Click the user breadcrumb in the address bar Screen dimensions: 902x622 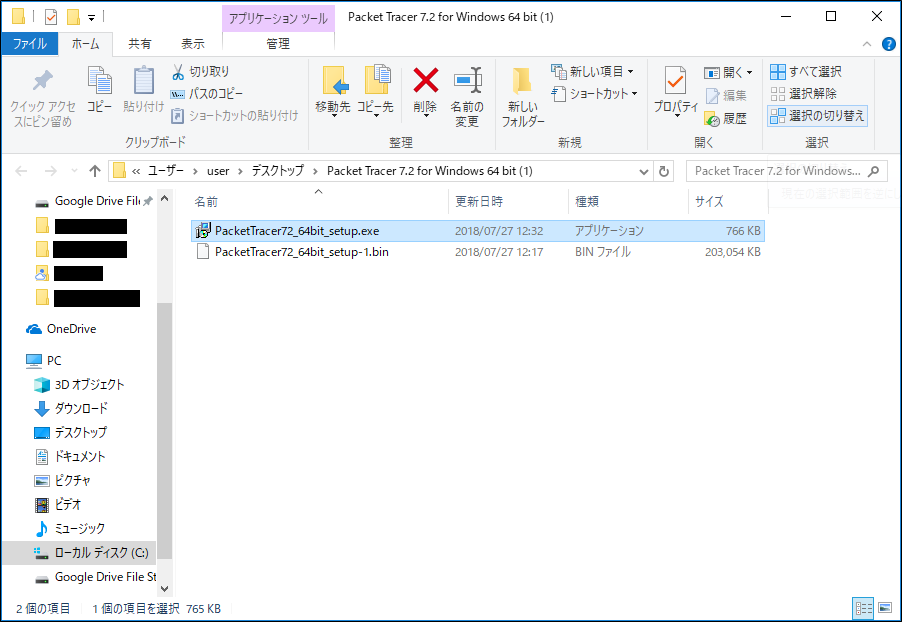click(x=218, y=171)
